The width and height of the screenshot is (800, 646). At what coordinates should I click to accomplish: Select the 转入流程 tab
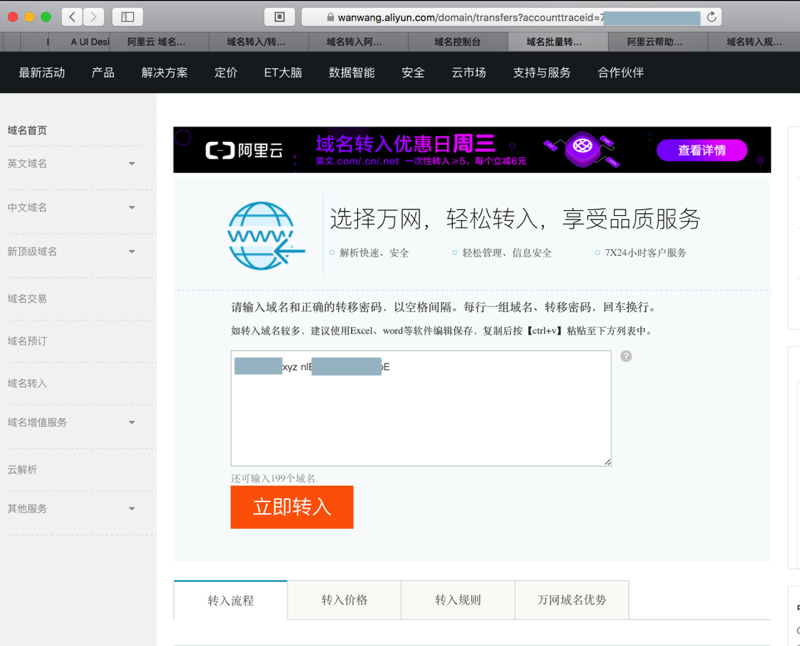231,600
